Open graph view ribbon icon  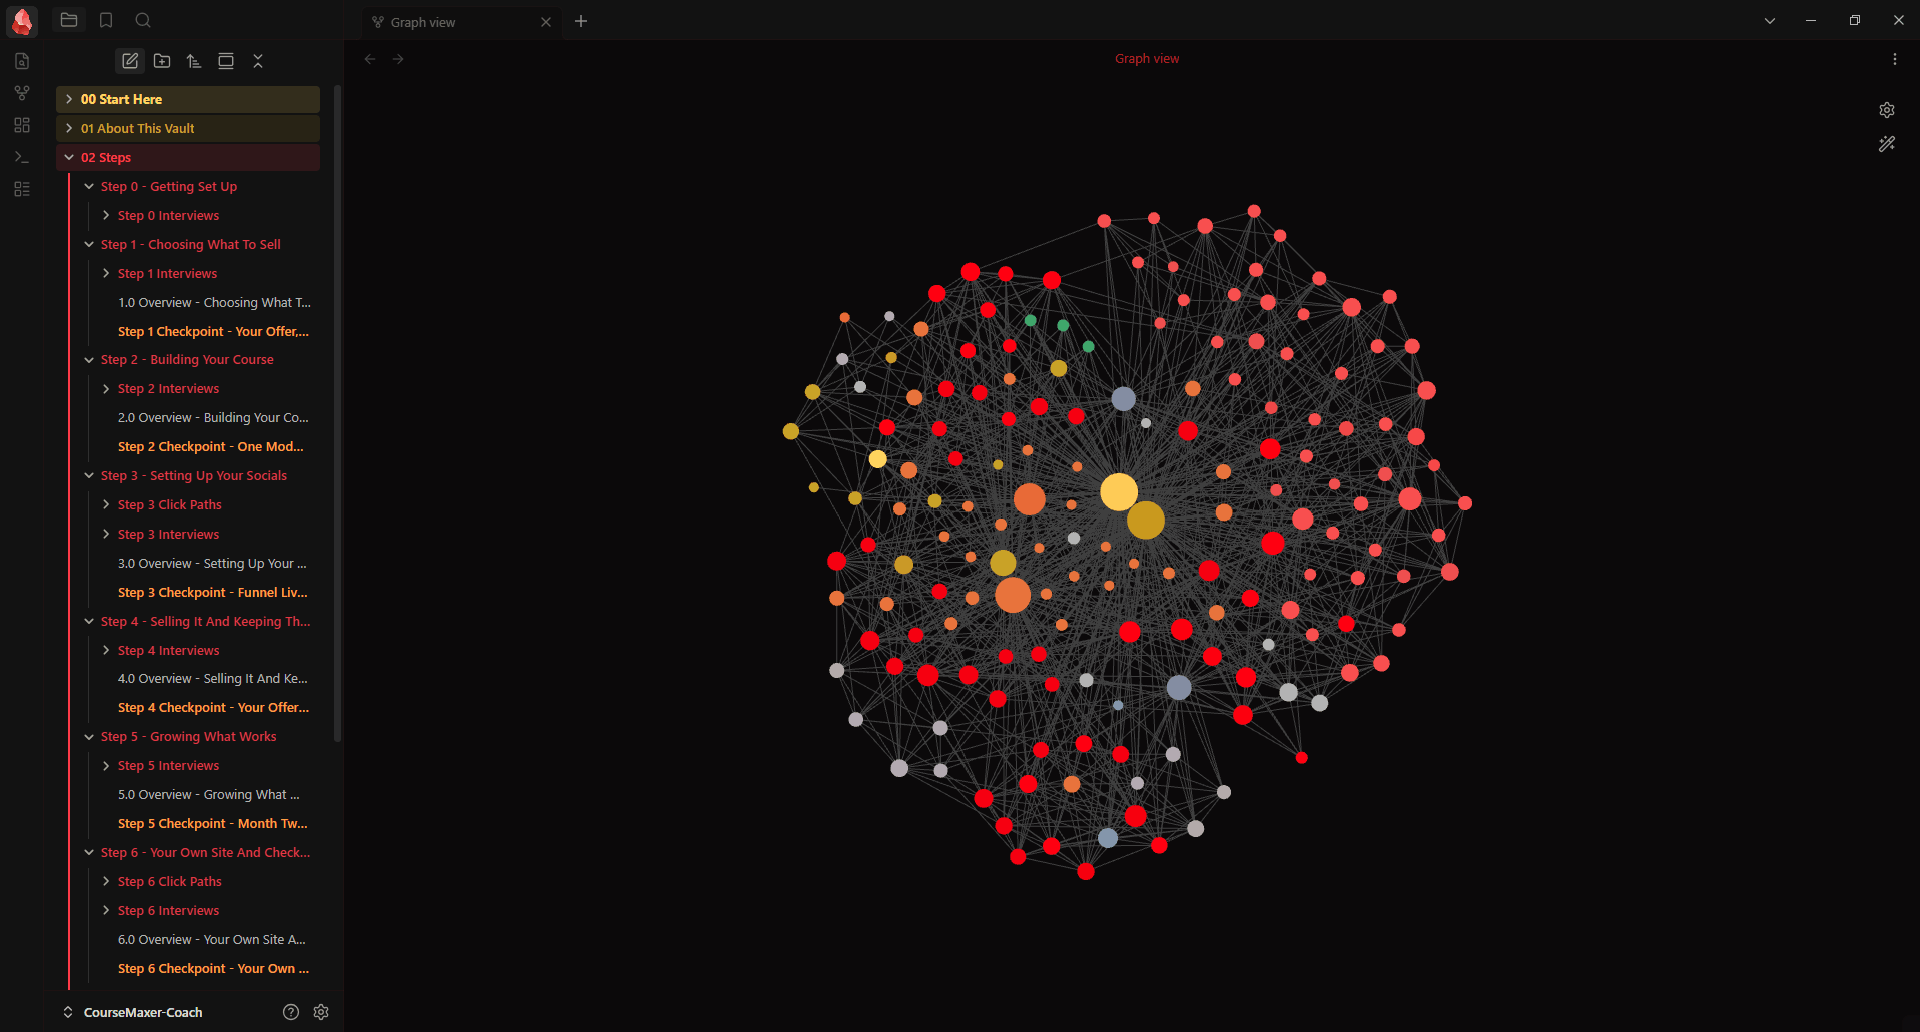(22, 93)
